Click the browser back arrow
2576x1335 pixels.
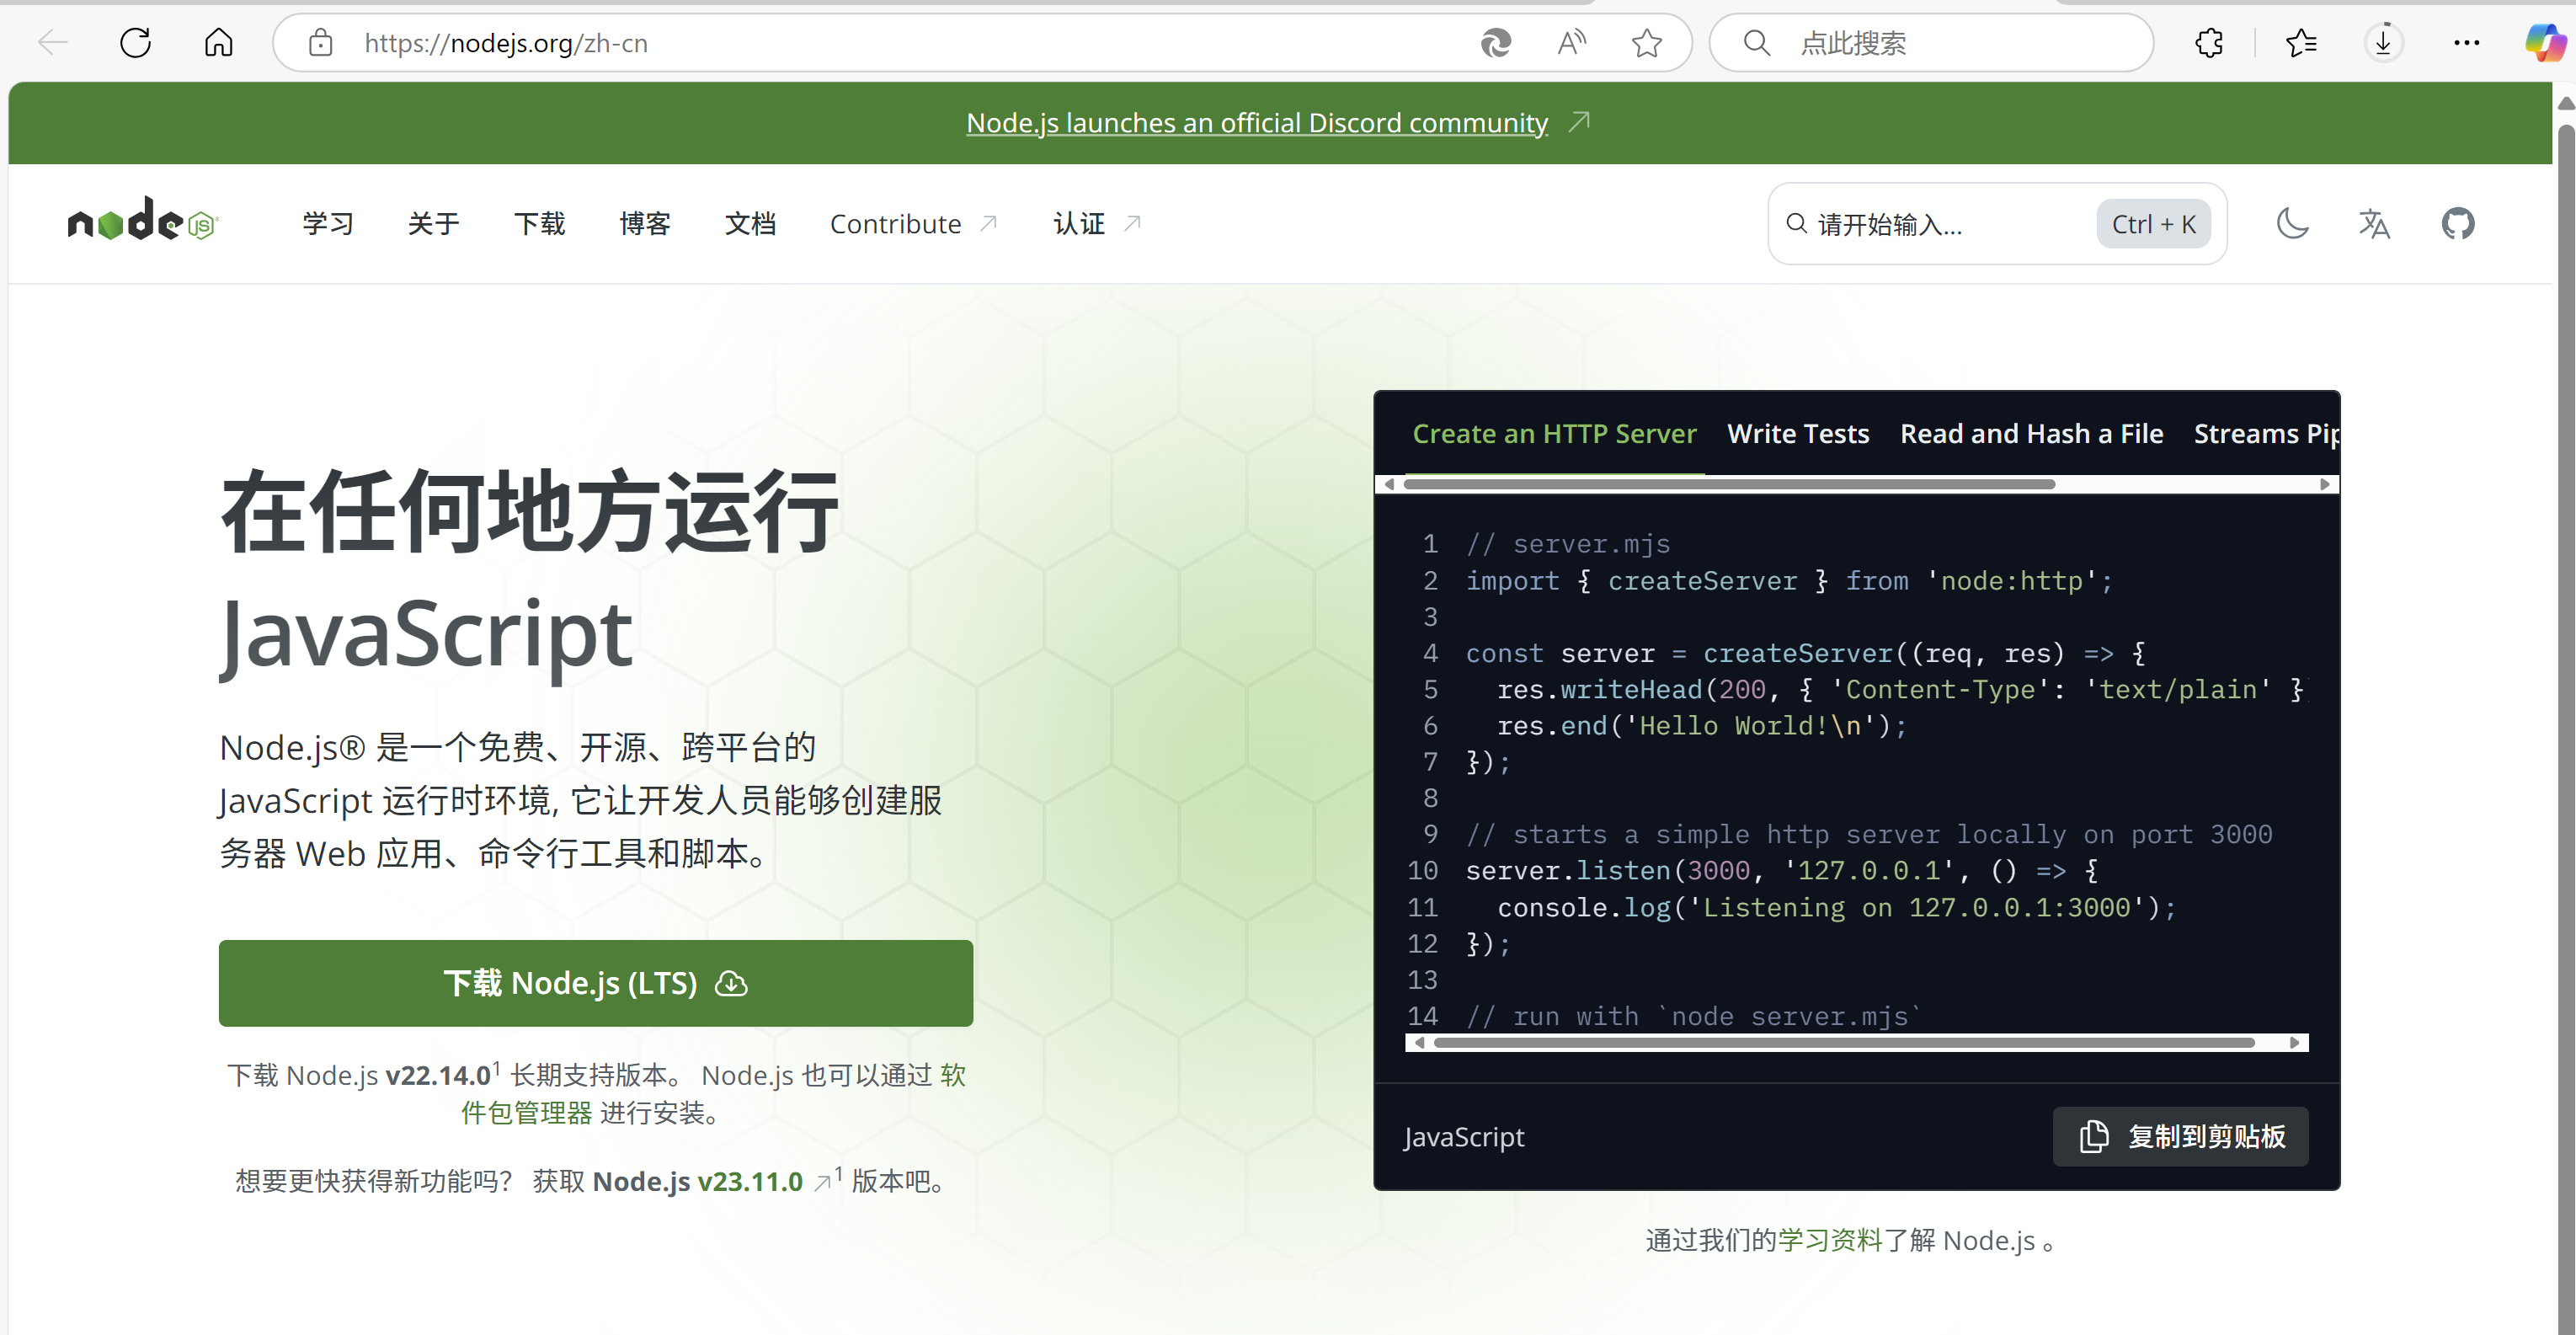(x=53, y=43)
